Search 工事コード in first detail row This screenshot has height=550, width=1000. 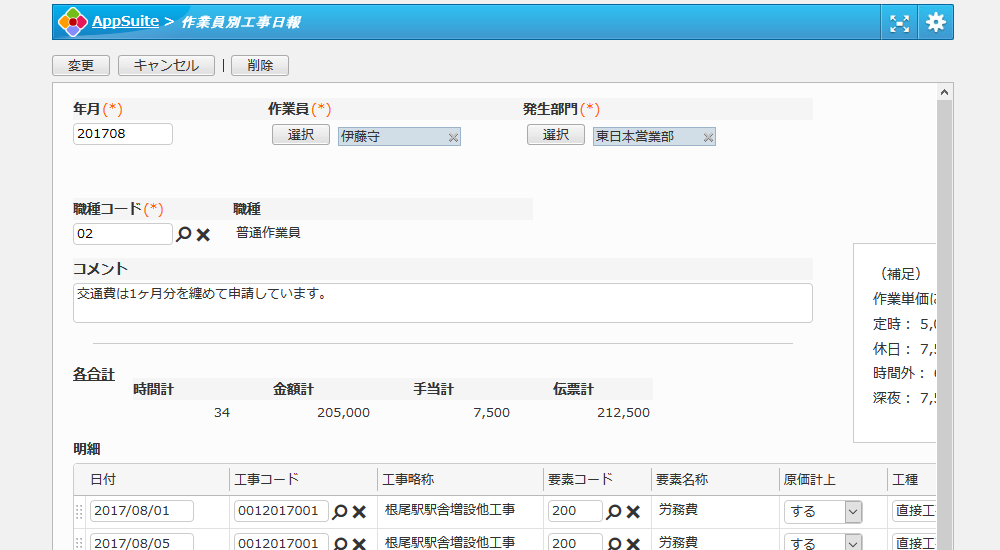(x=340, y=511)
